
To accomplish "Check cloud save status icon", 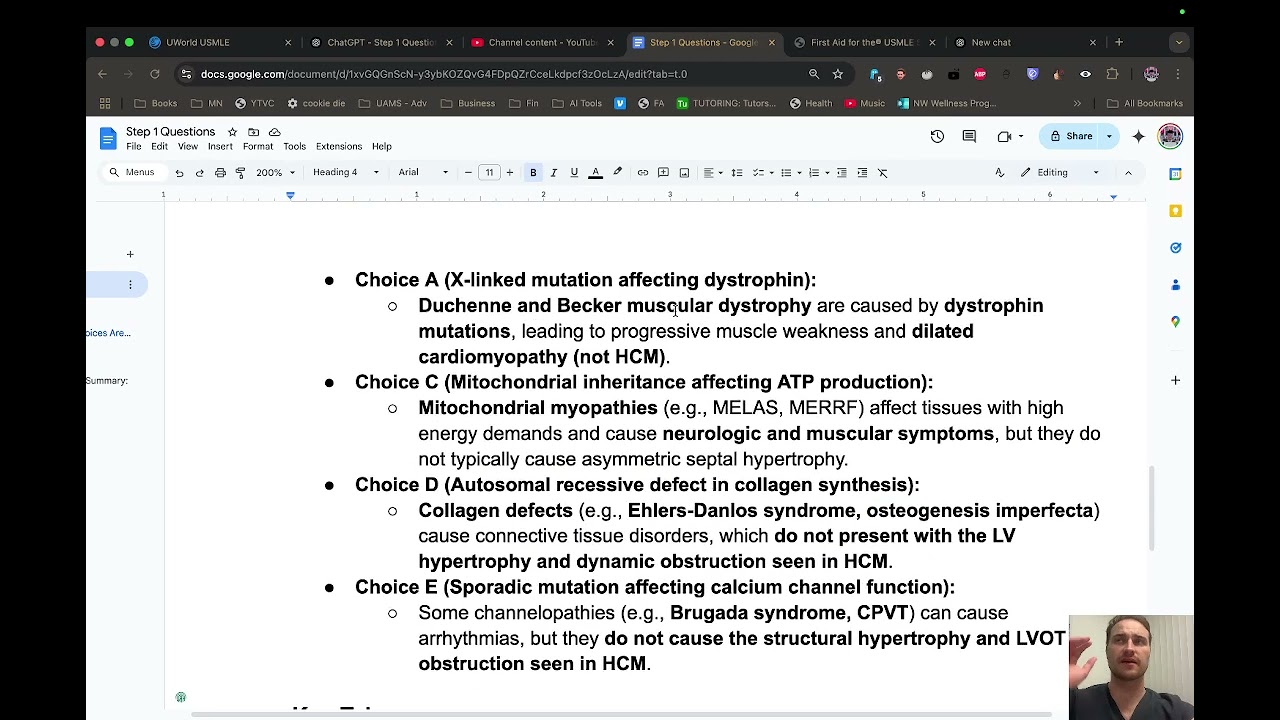I will point(274,132).
